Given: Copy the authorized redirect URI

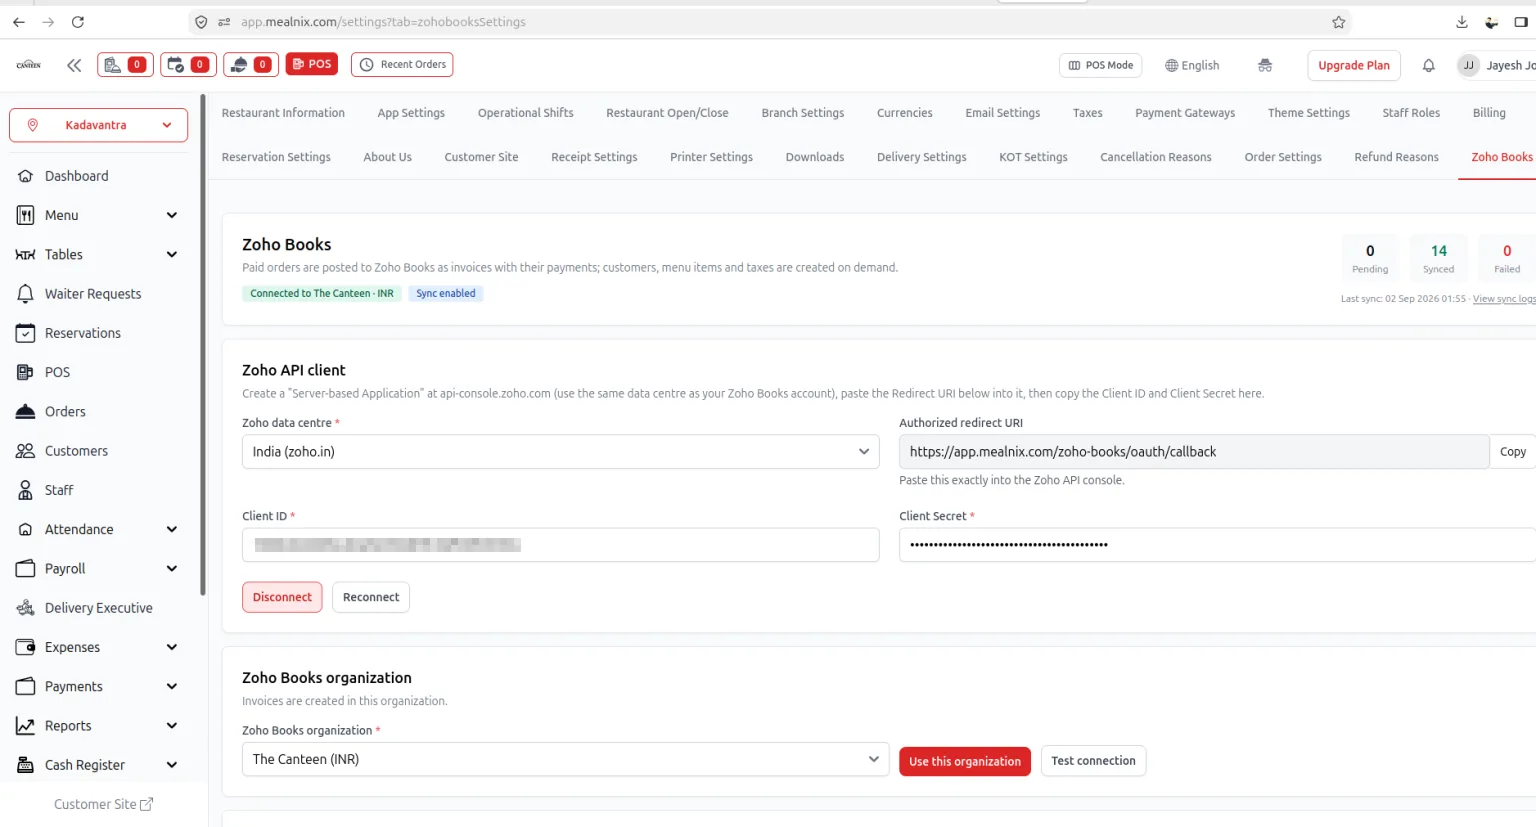Looking at the screenshot, I should pos(1512,452).
